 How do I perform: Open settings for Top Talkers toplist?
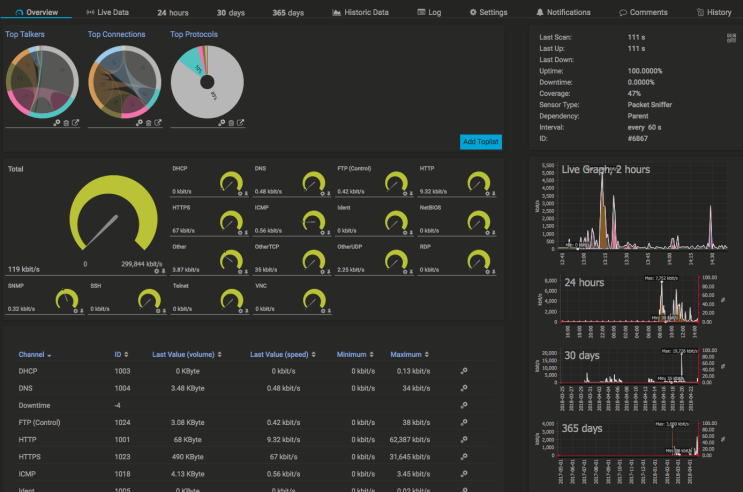[57, 123]
